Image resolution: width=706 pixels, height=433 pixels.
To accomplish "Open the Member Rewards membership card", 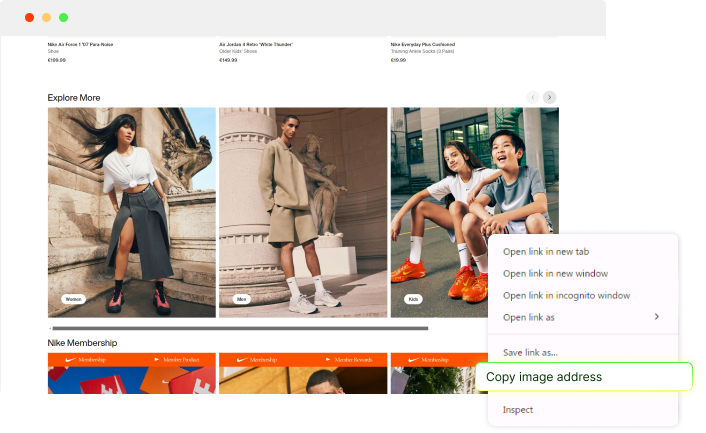I will pyautogui.click(x=303, y=373).
